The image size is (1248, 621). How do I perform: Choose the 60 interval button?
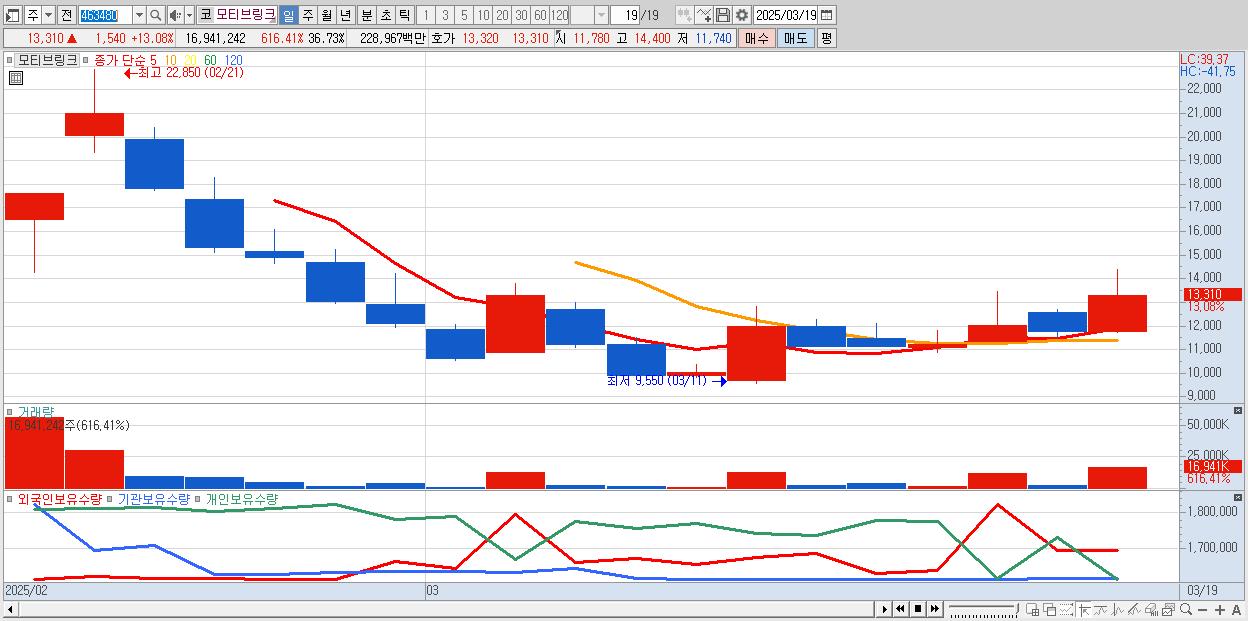pos(540,15)
